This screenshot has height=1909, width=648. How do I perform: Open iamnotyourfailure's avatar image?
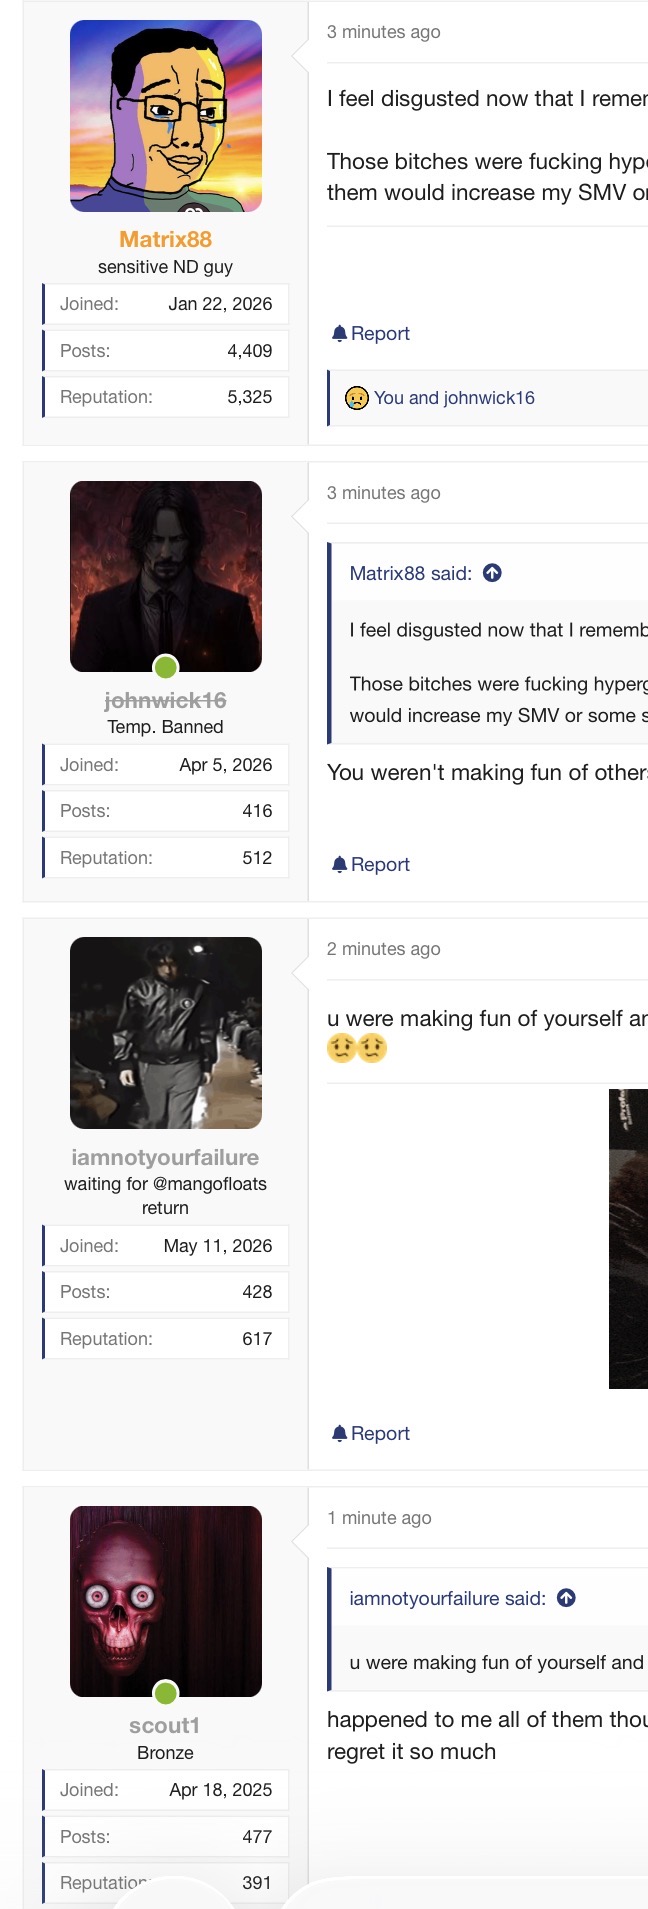tap(166, 1033)
